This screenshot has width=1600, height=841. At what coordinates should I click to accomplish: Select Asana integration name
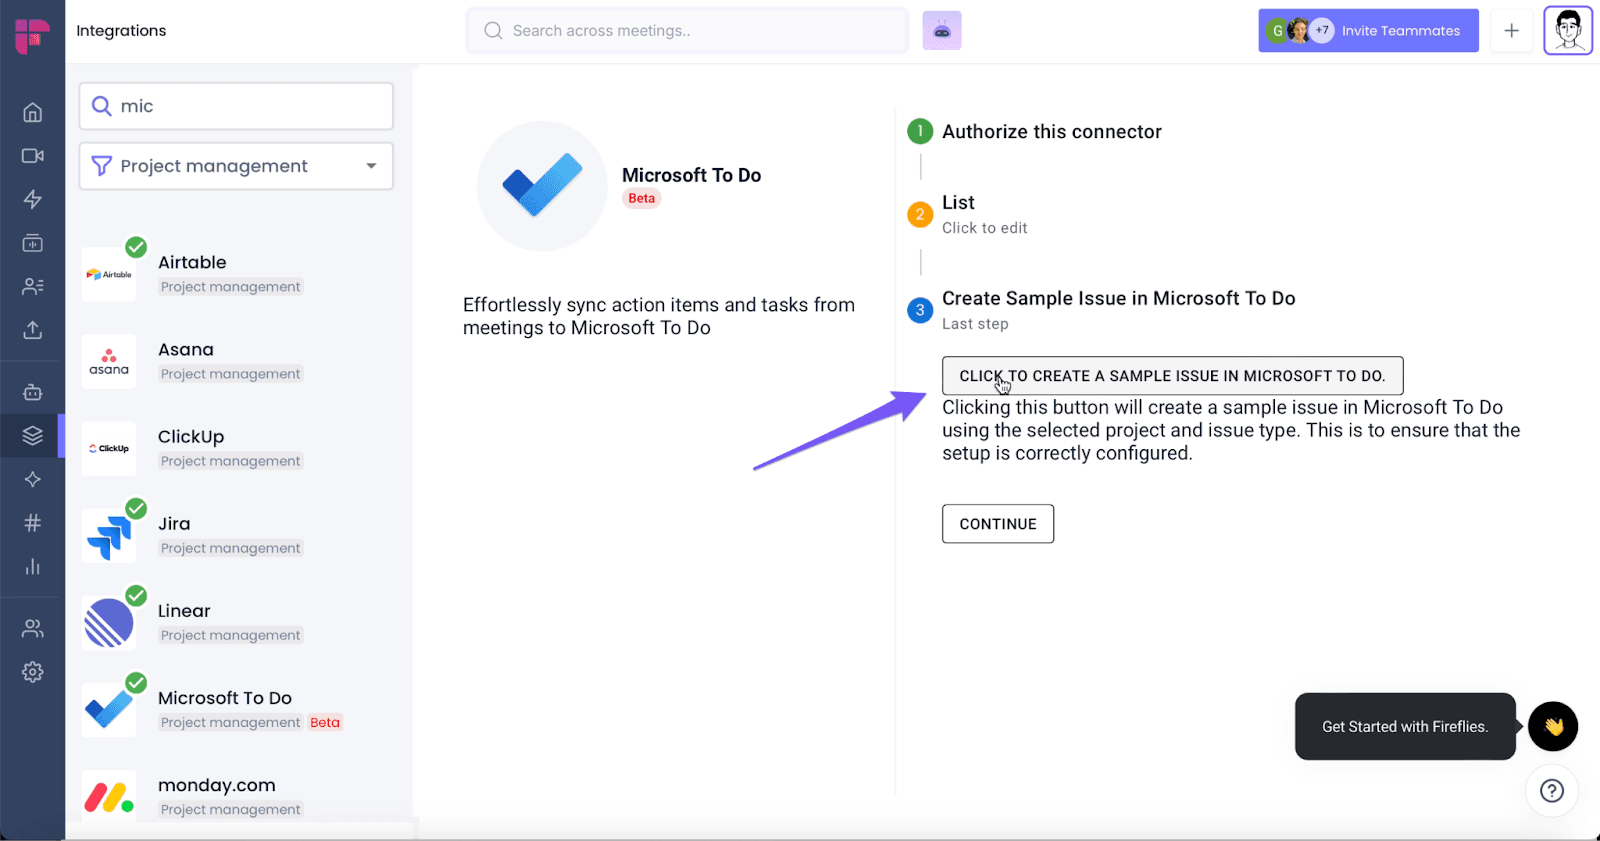[186, 349]
